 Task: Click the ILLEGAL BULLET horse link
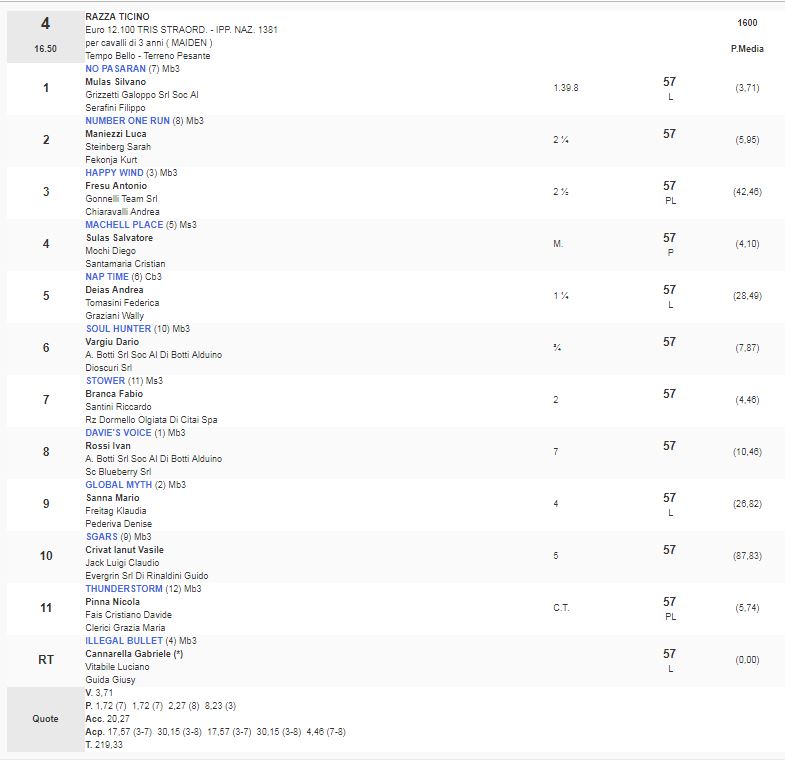point(123,640)
